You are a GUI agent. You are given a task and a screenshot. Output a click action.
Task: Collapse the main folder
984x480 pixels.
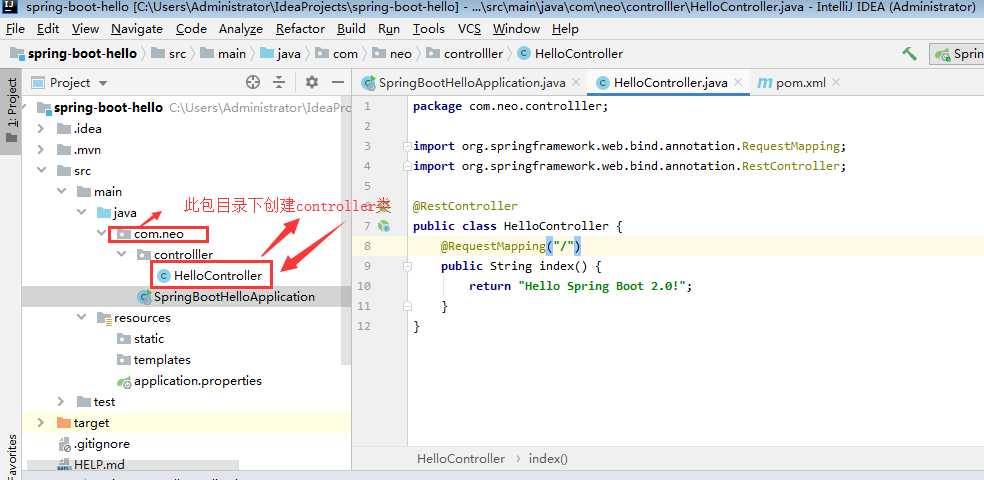61,191
